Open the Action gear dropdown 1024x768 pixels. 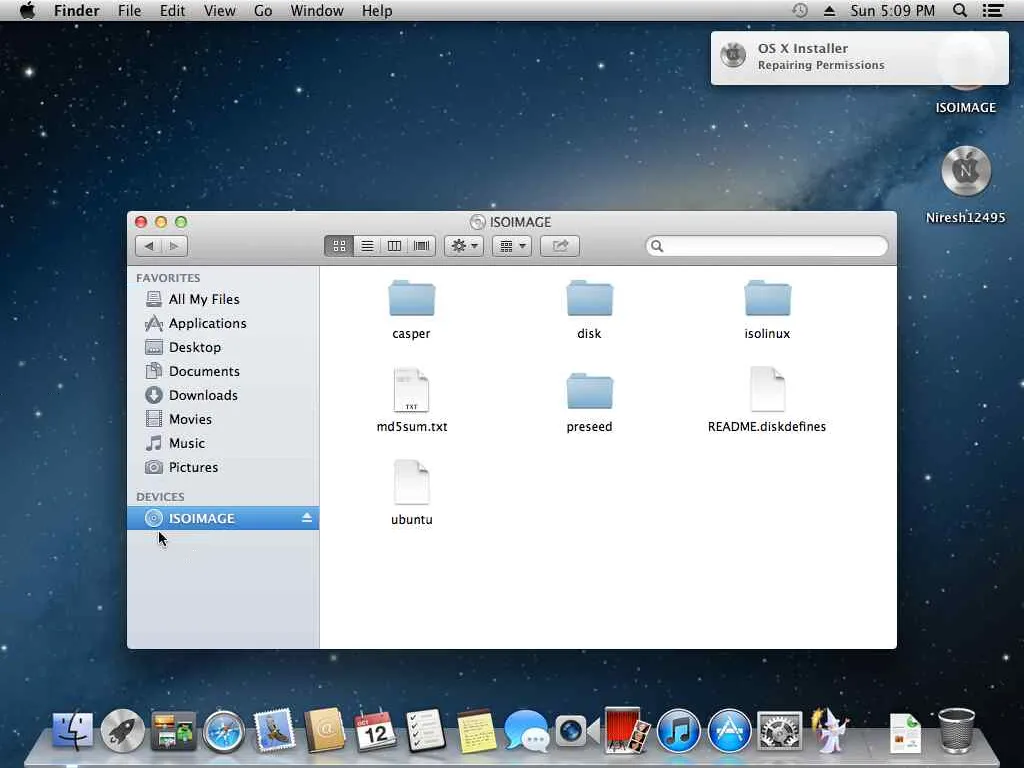click(464, 246)
